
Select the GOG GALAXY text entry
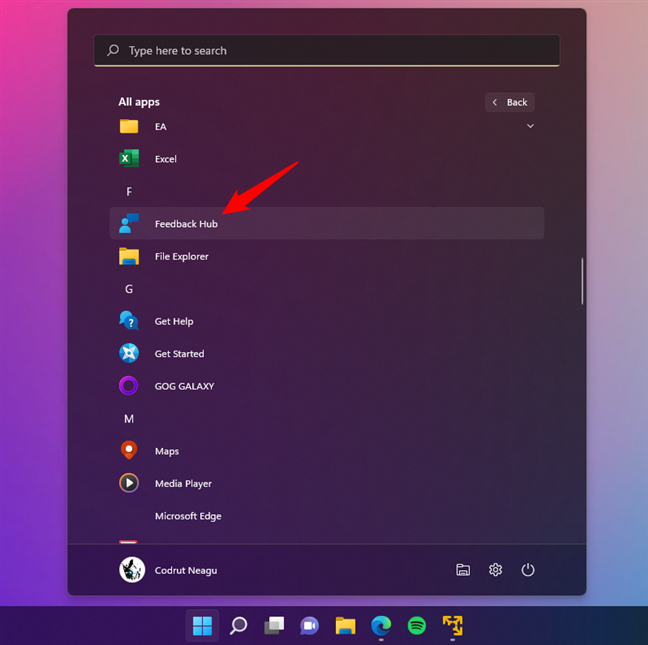pos(184,386)
